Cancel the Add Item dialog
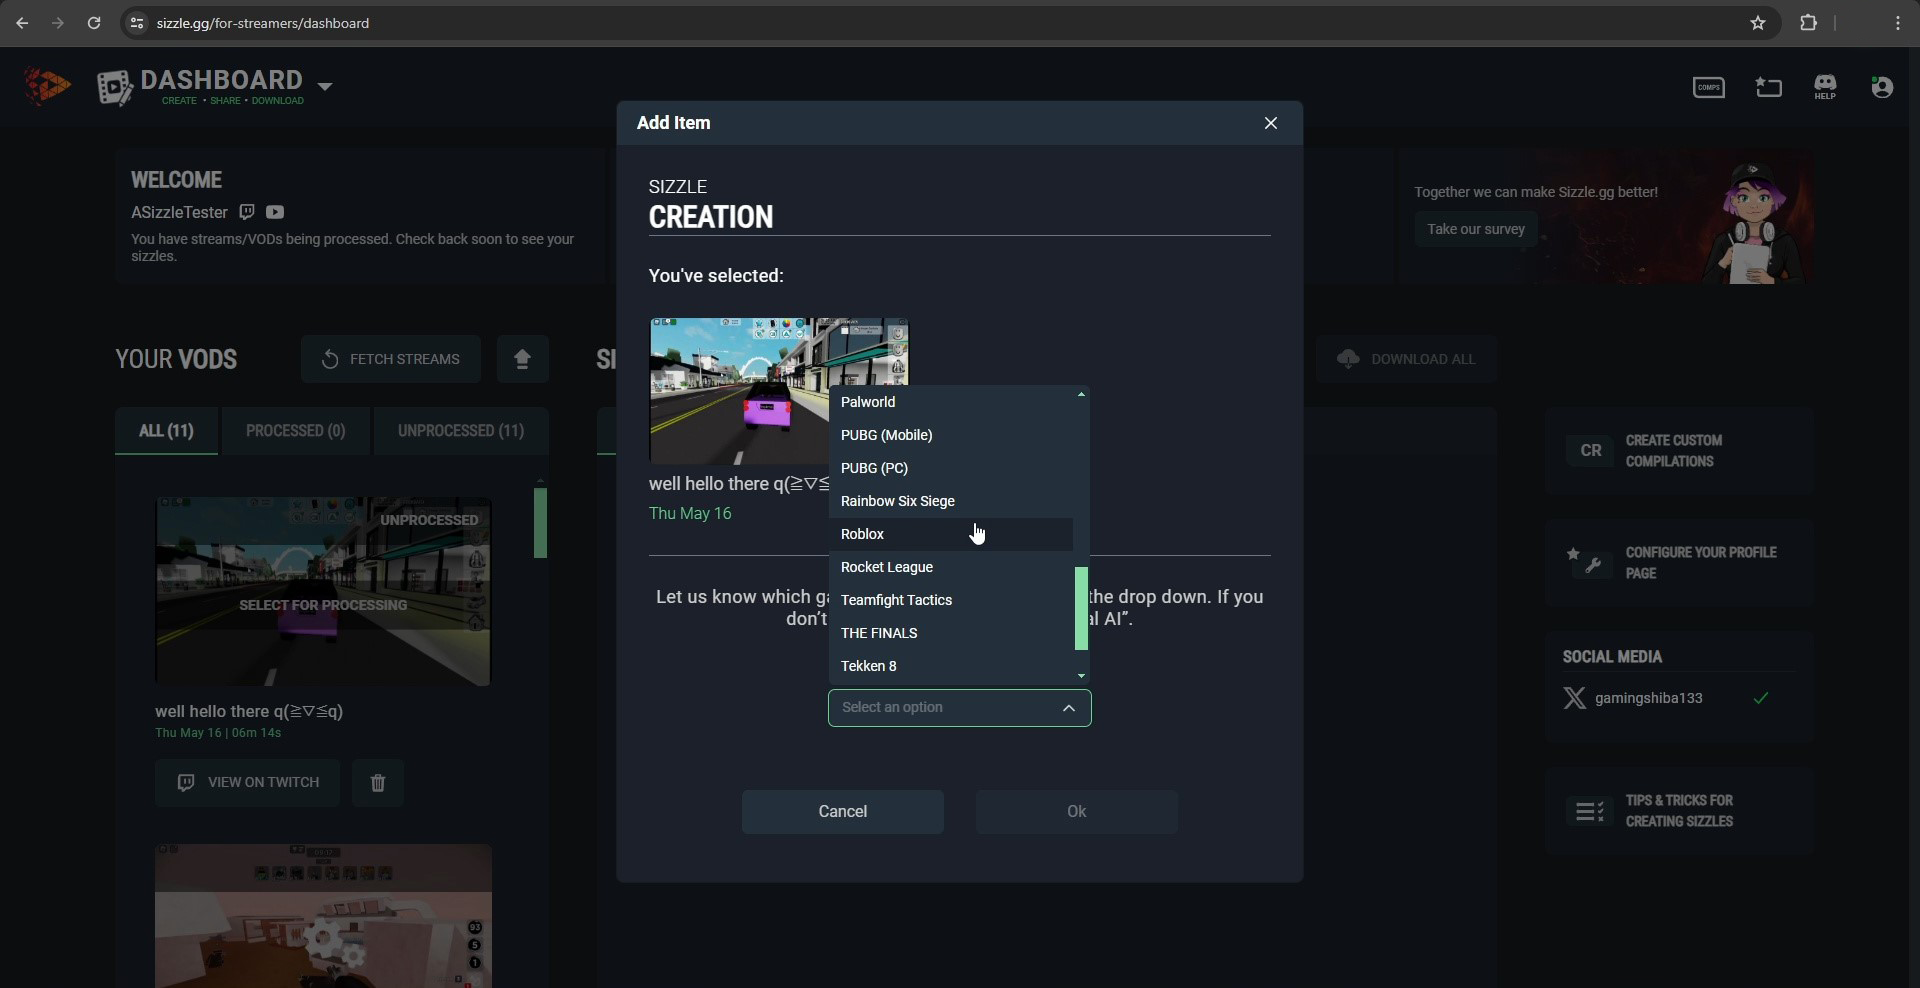Viewport: 1920px width, 988px height. pos(842,811)
